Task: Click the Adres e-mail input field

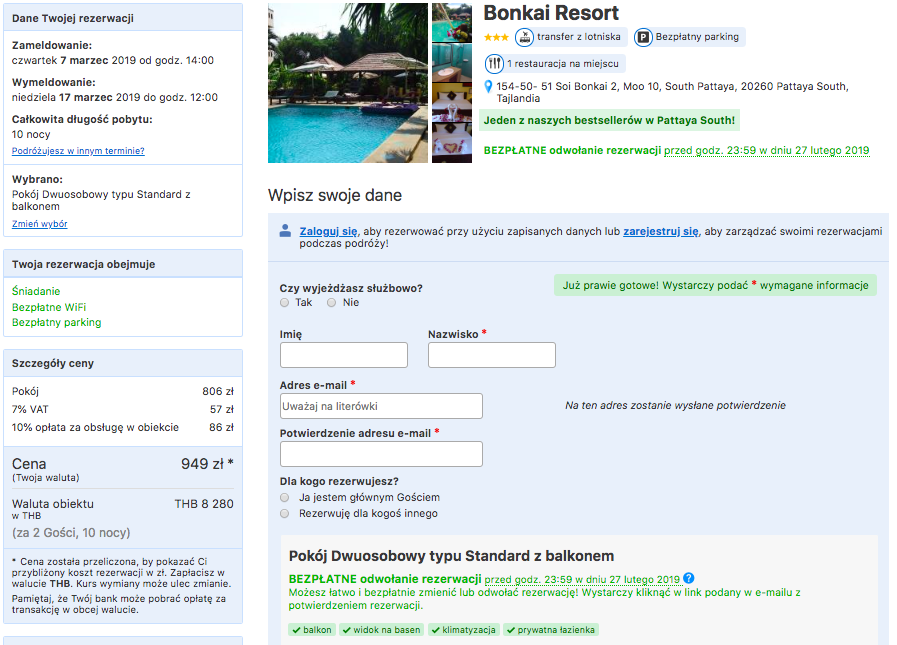Action: coord(381,406)
